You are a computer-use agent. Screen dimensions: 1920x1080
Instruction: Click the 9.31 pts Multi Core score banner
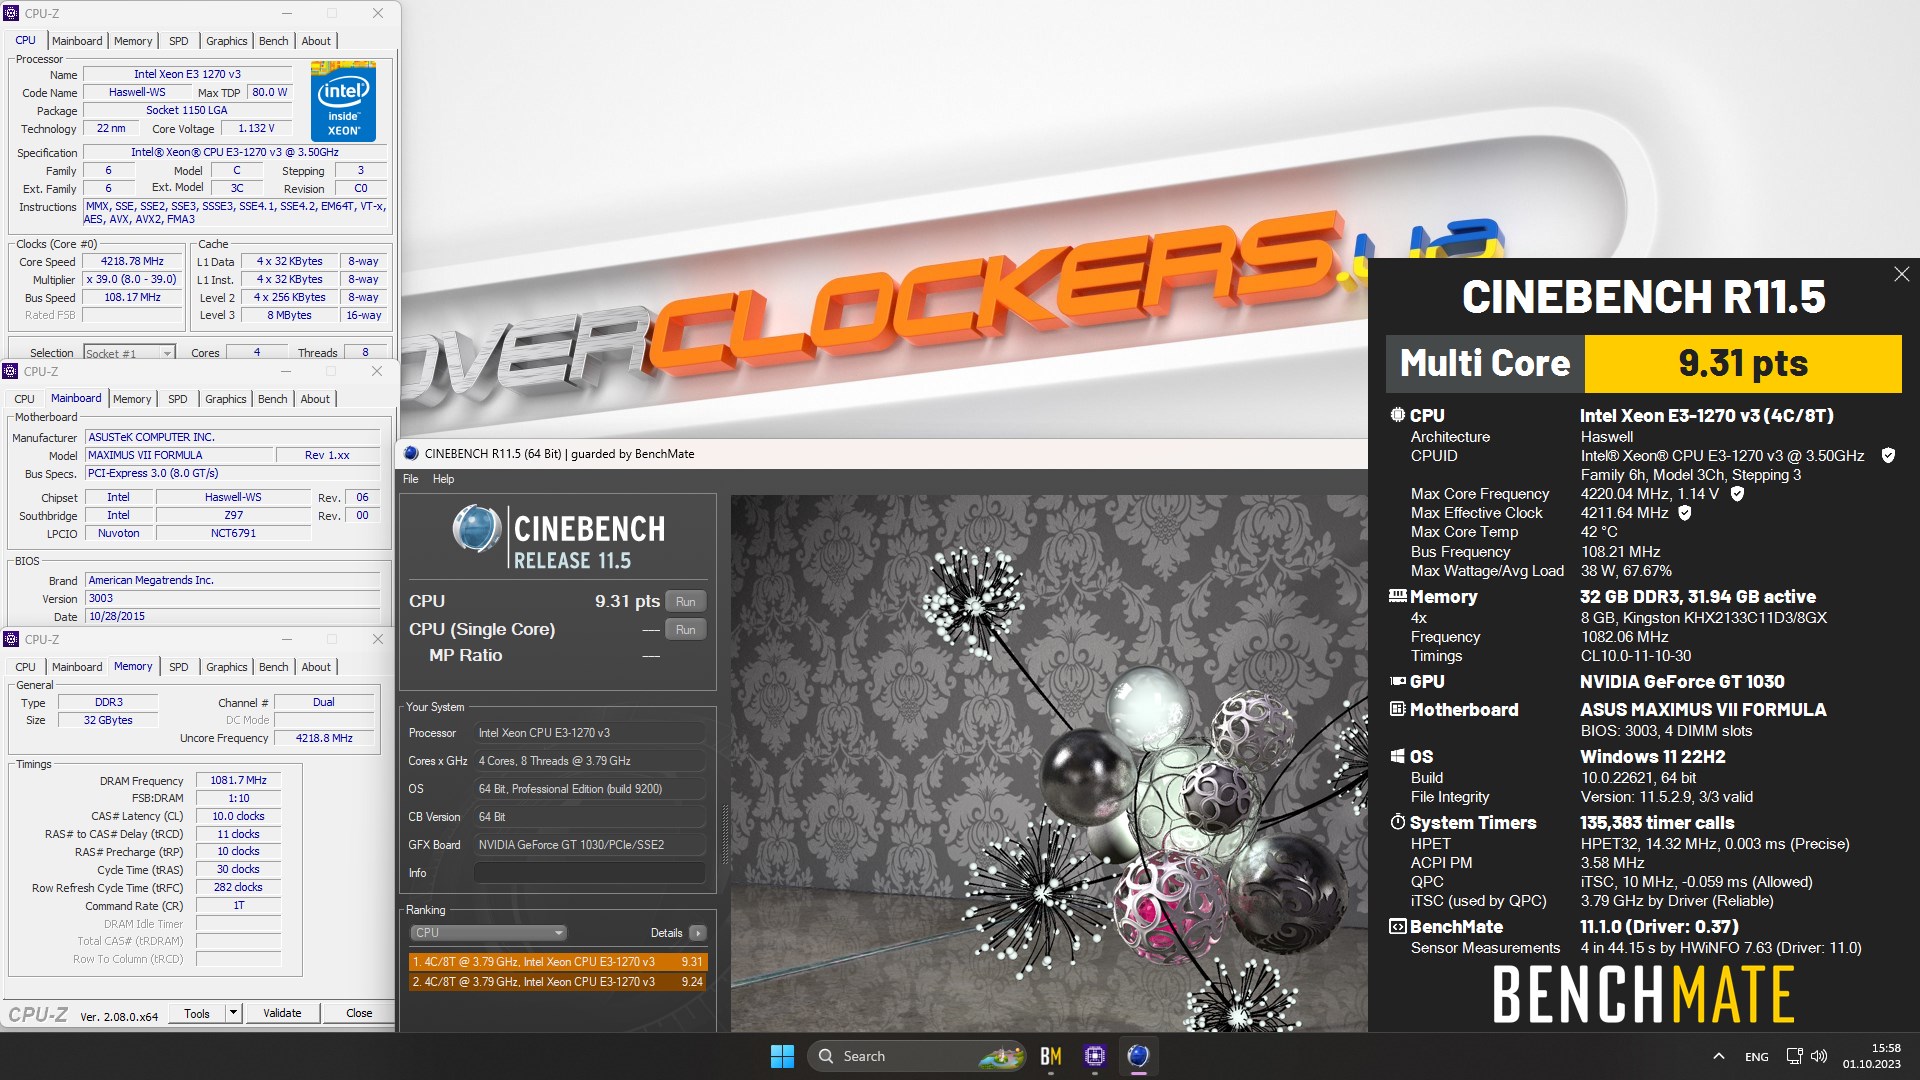pos(1743,363)
